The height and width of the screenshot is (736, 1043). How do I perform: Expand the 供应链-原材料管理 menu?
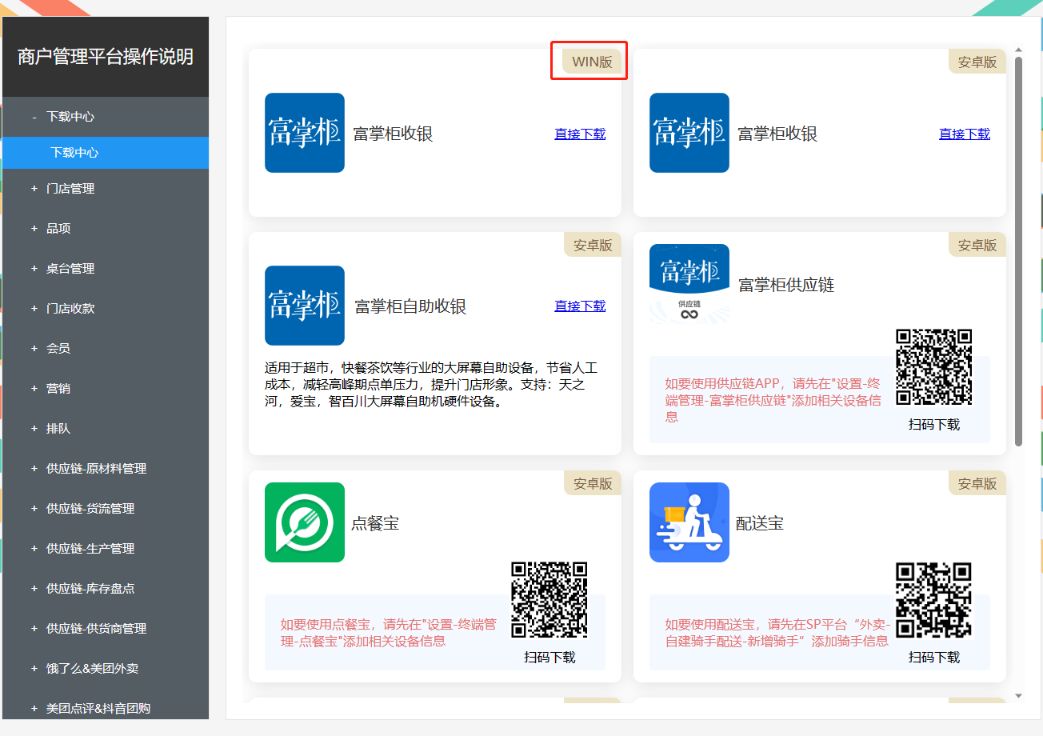click(106, 468)
